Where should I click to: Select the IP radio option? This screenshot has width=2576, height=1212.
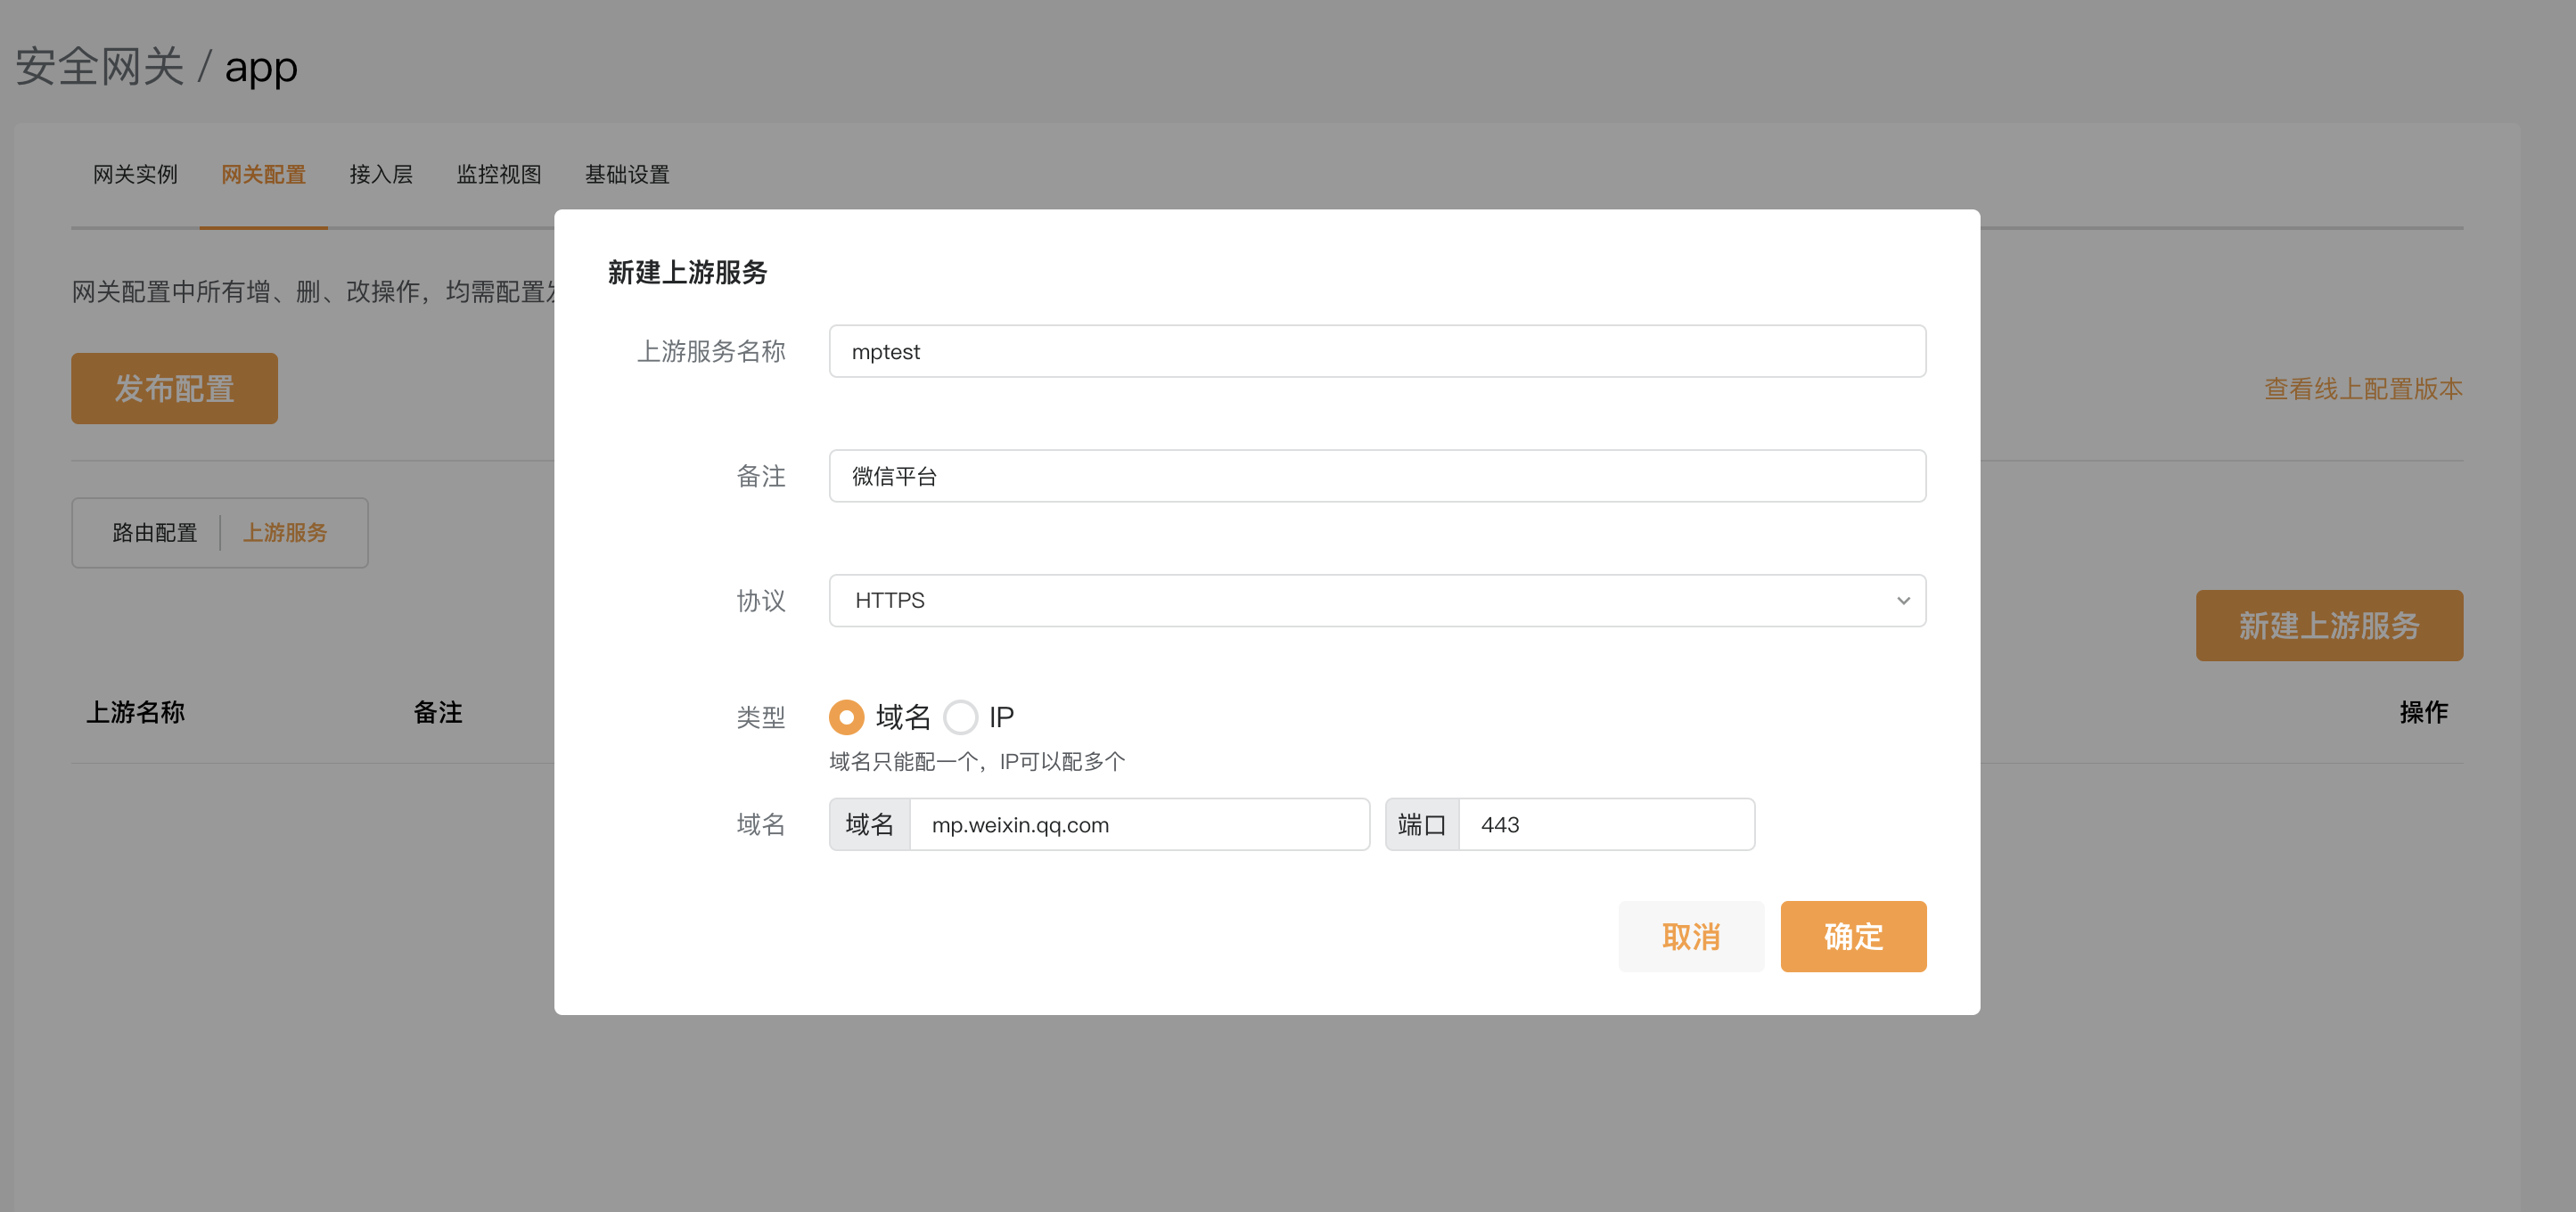pyautogui.click(x=961, y=717)
